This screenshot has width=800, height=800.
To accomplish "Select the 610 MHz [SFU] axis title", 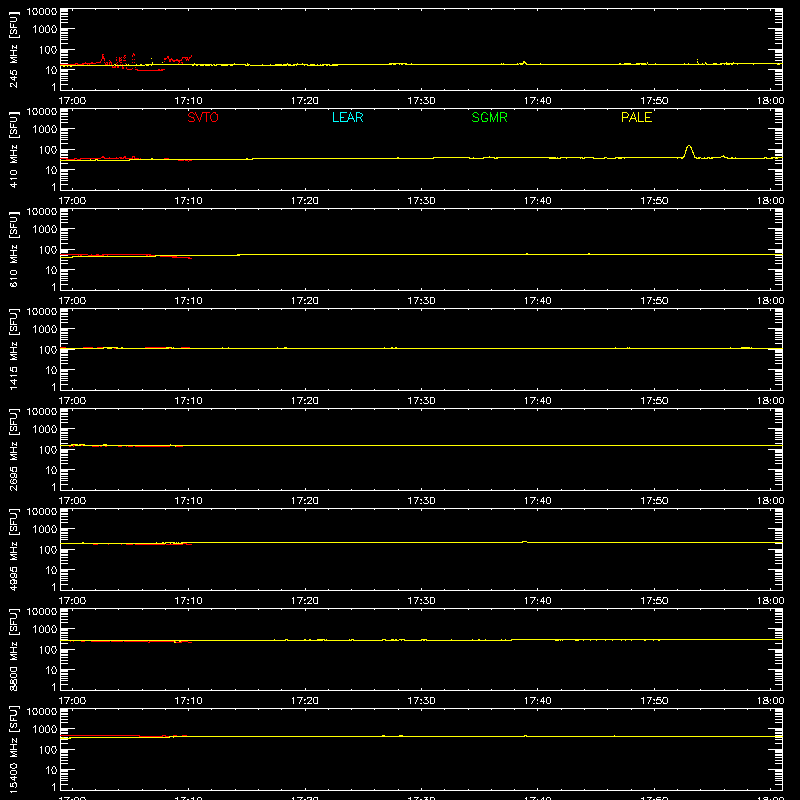I will [x=13, y=249].
